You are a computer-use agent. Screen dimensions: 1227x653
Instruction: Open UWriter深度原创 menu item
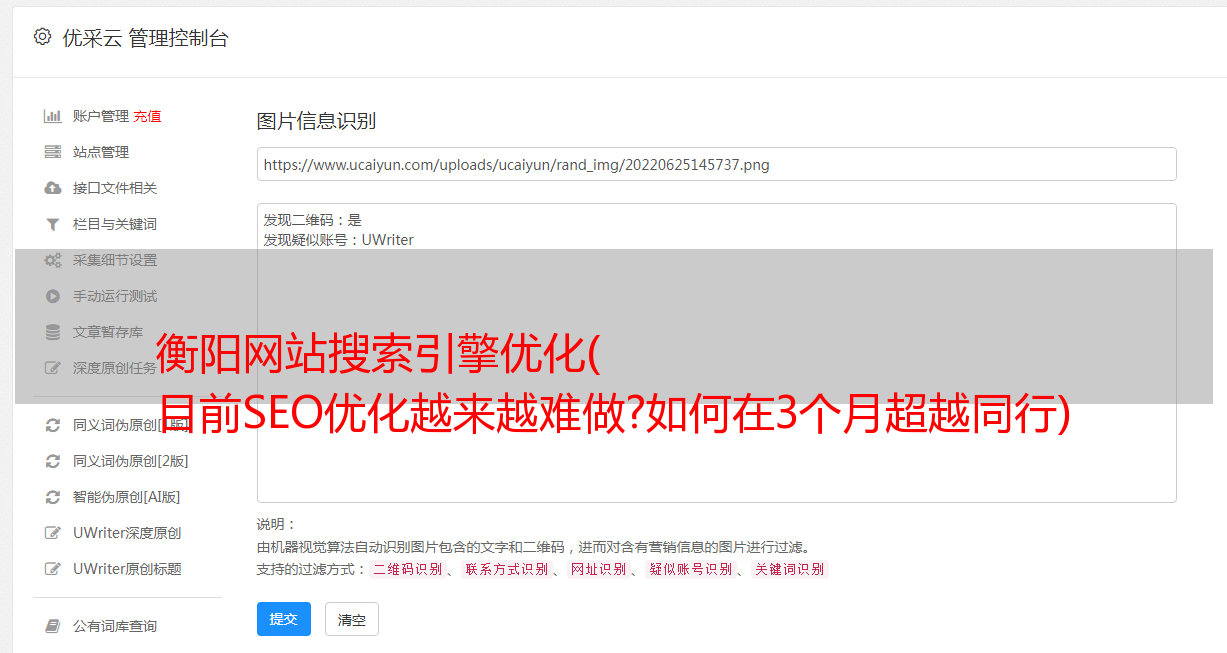[127, 533]
